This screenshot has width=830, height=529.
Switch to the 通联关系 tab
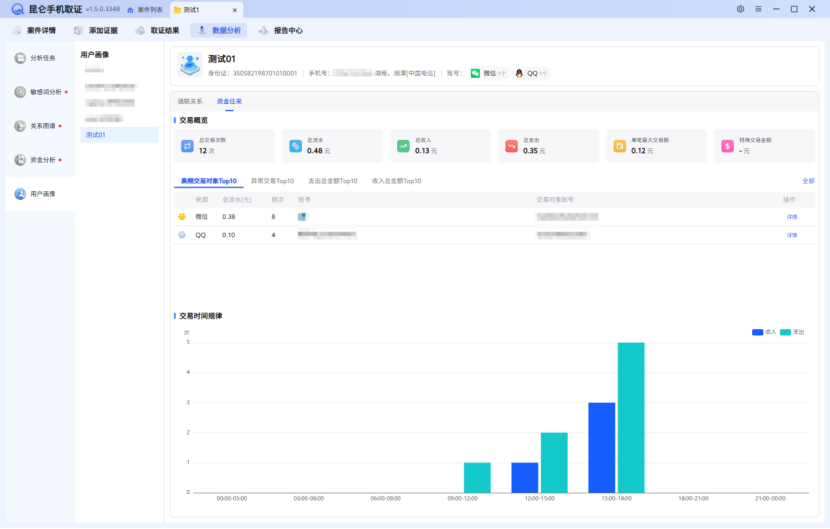click(190, 102)
